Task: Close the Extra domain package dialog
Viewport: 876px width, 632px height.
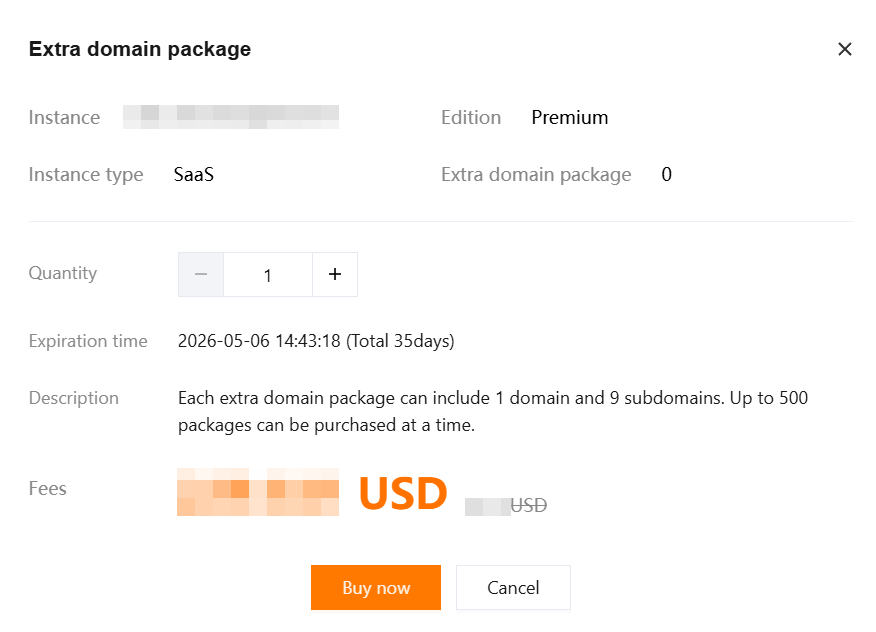Action: [845, 49]
